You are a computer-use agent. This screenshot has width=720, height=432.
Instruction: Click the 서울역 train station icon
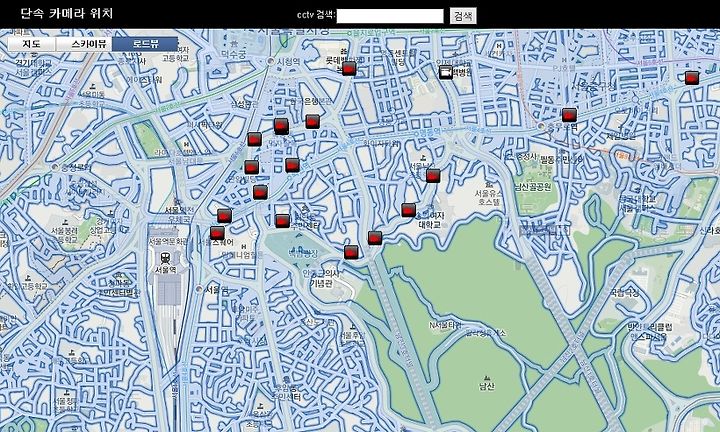pos(166,257)
